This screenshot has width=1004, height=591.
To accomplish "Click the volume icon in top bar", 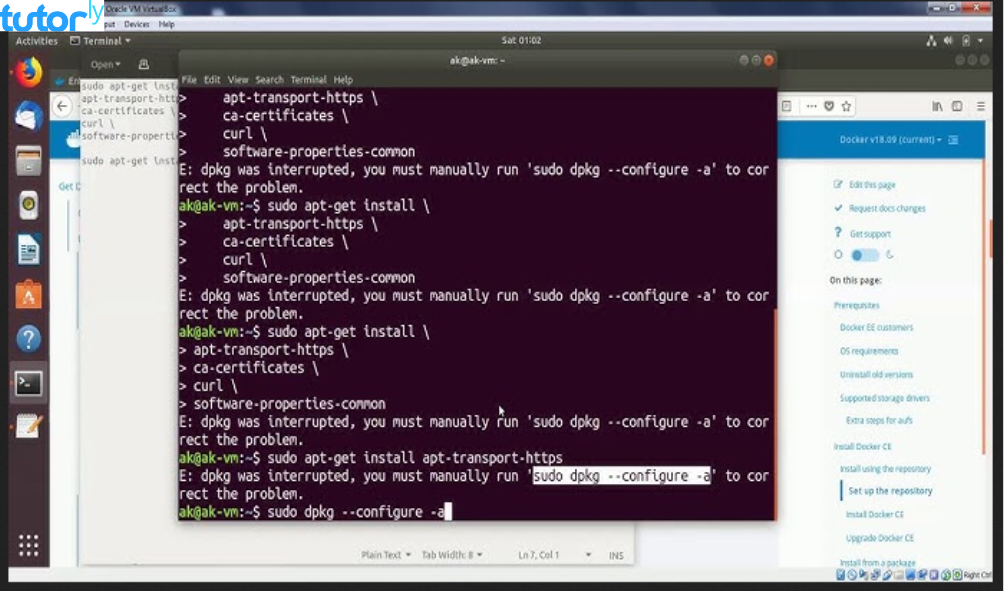I will (x=948, y=41).
